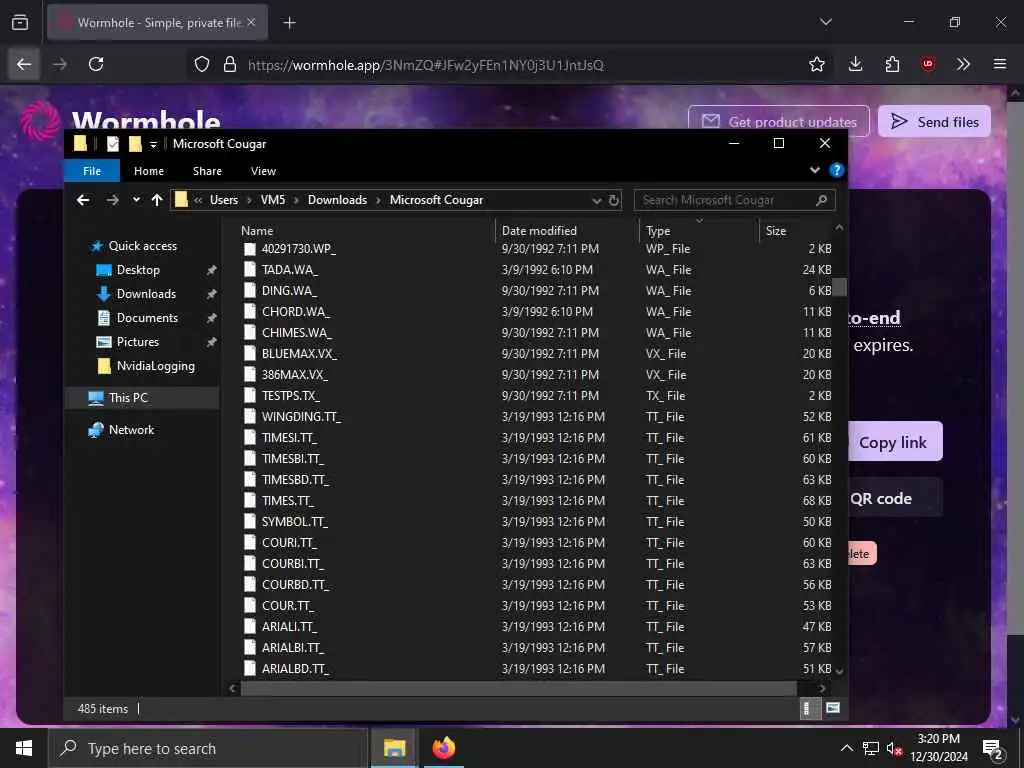Bookmark this page with star icon

pos(816,64)
